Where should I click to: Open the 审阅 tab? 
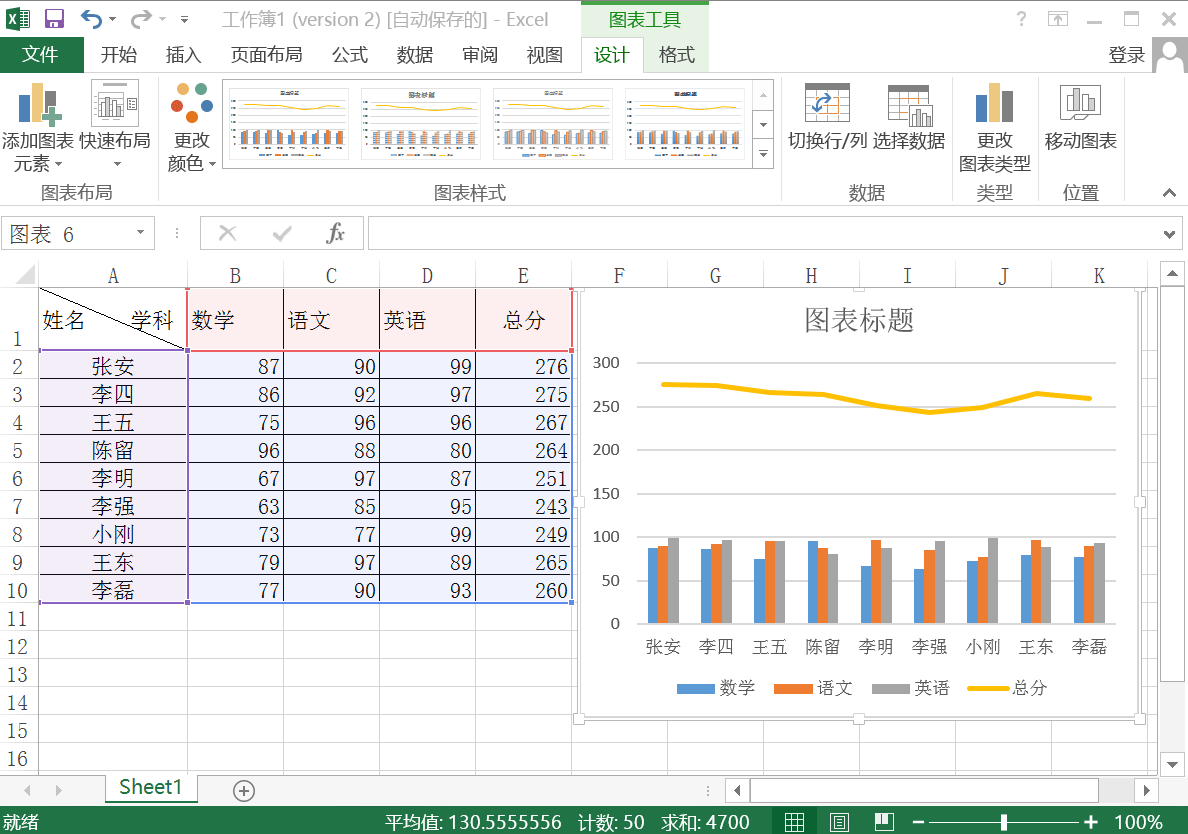(x=480, y=55)
